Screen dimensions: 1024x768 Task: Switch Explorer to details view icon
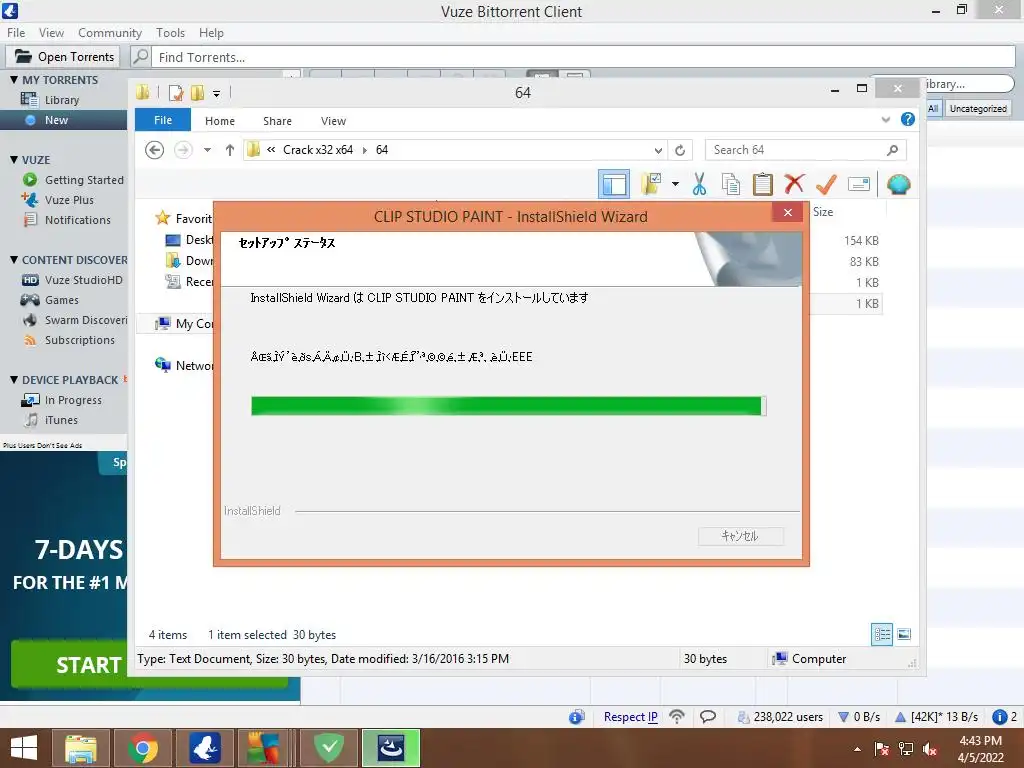click(x=882, y=634)
